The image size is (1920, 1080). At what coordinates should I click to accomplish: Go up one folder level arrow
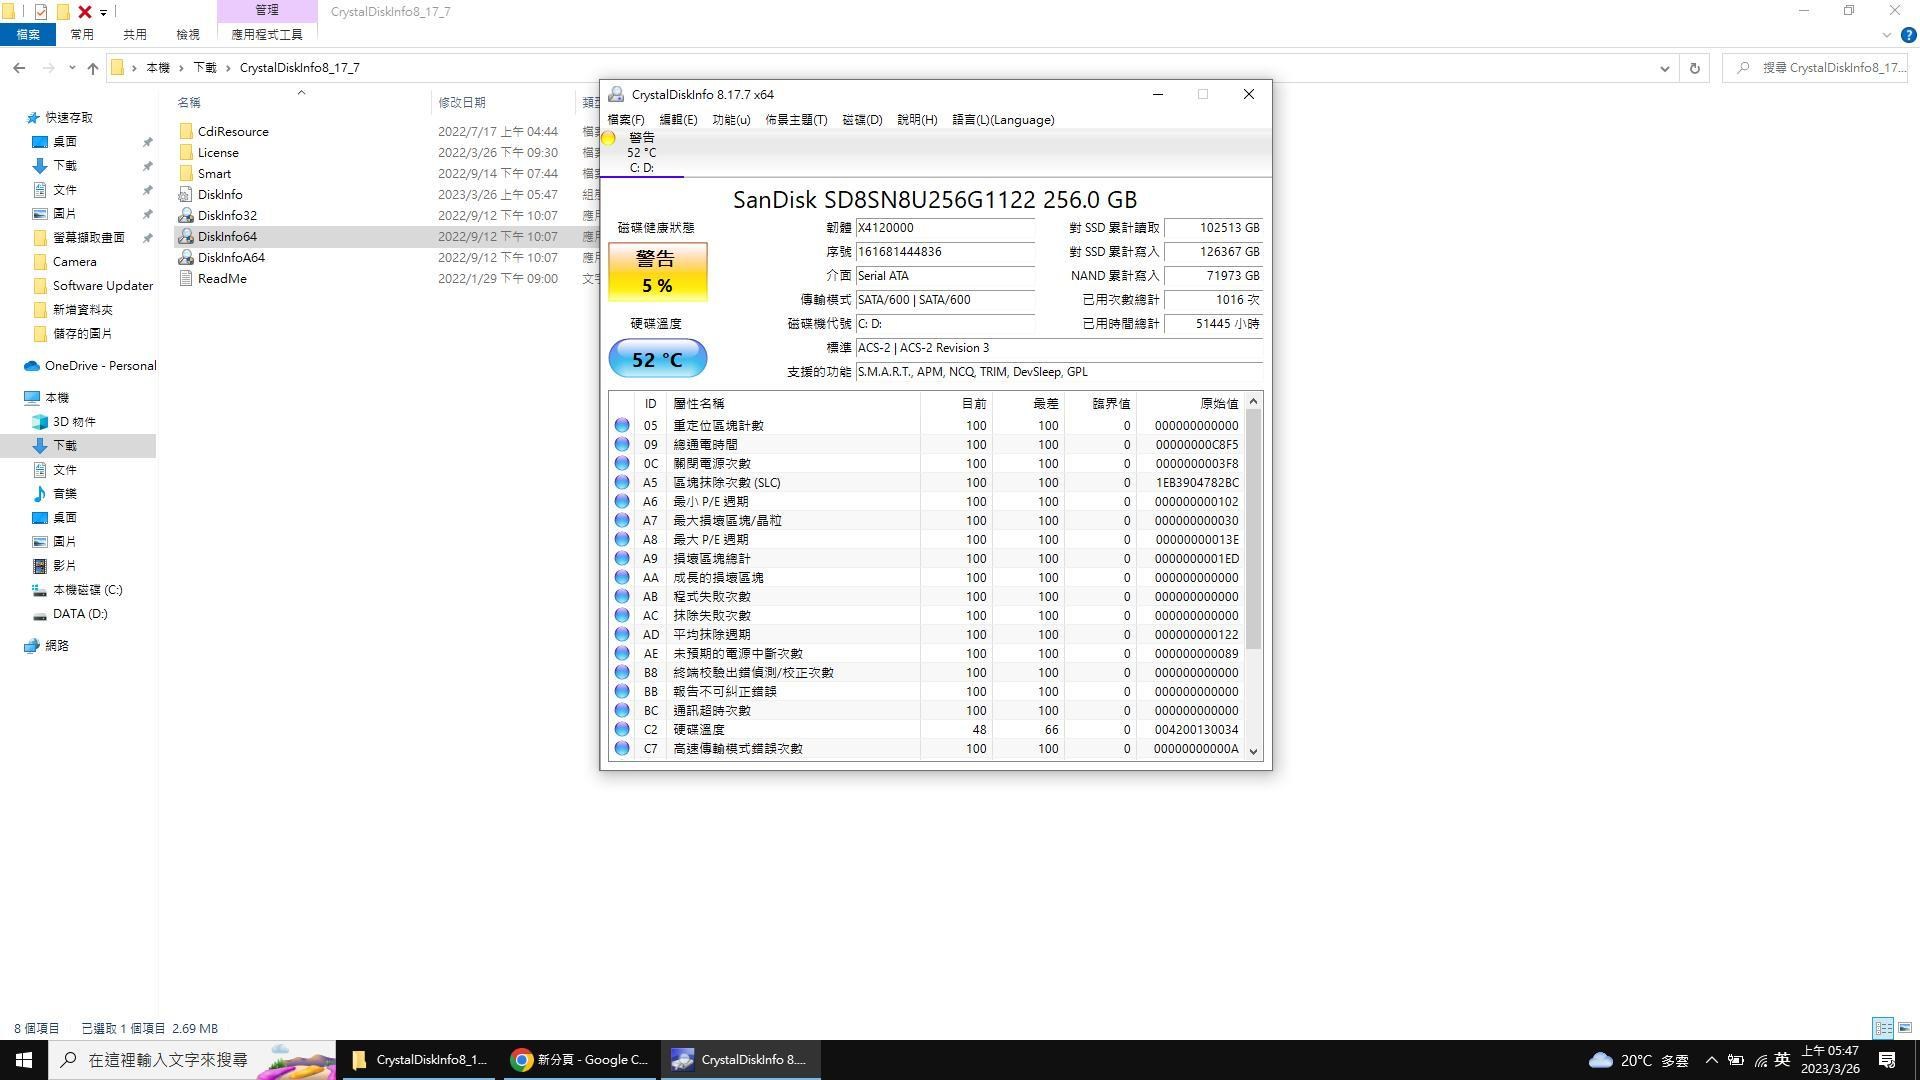point(92,68)
